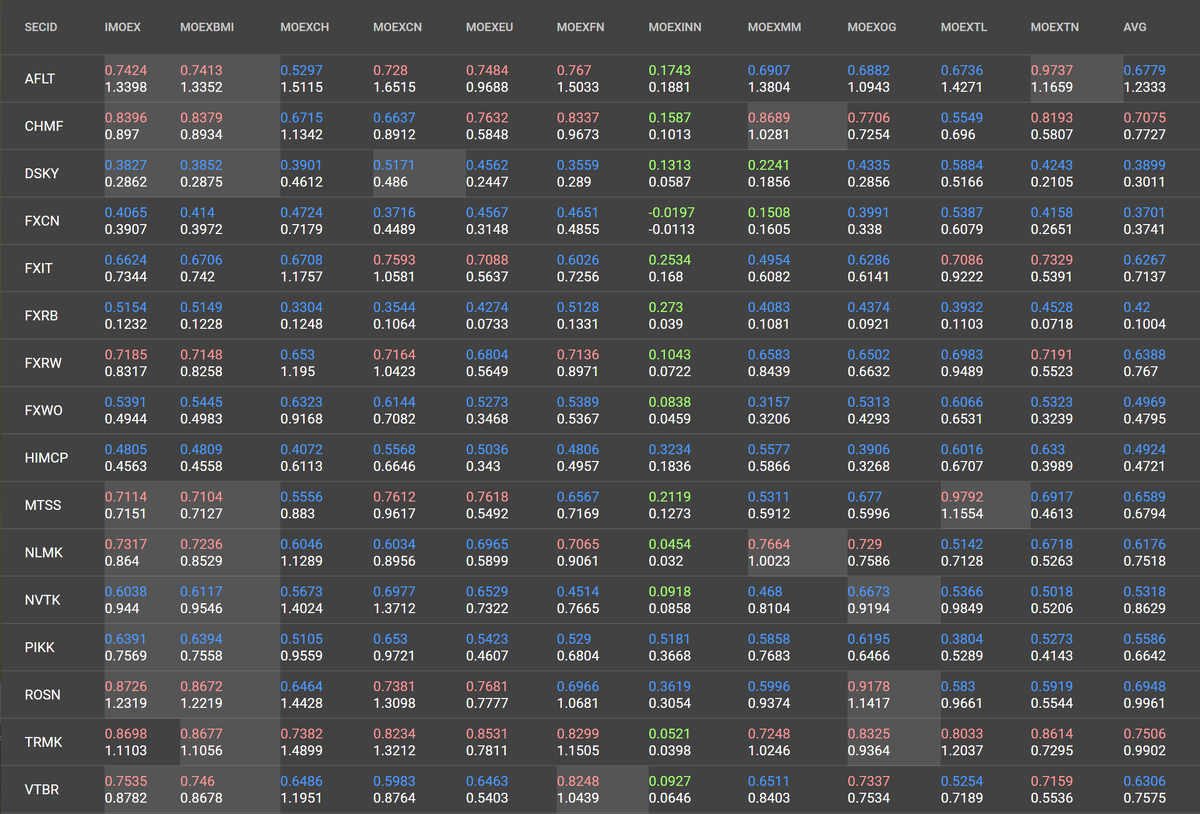The width and height of the screenshot is (1200, 814).
Task: Pick the FXRB row label
Action: [x=42, y=315]
